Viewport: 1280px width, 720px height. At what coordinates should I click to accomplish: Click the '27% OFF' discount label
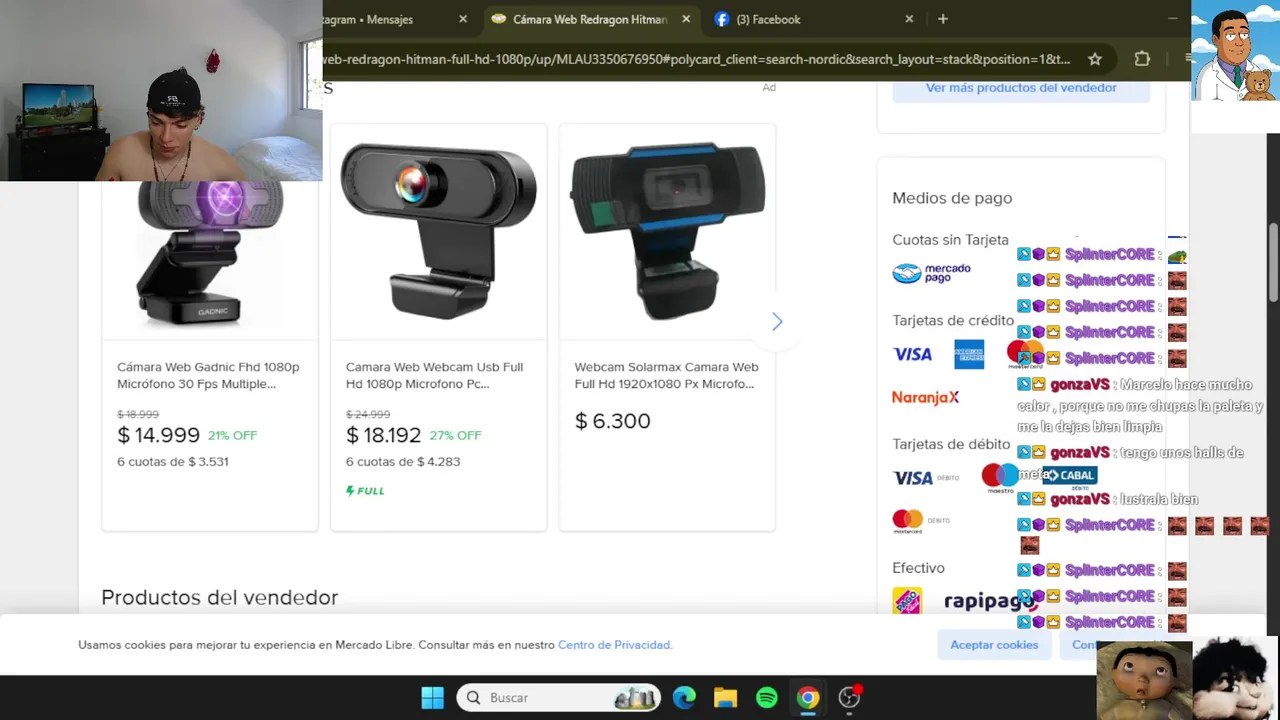pos(455,436)
